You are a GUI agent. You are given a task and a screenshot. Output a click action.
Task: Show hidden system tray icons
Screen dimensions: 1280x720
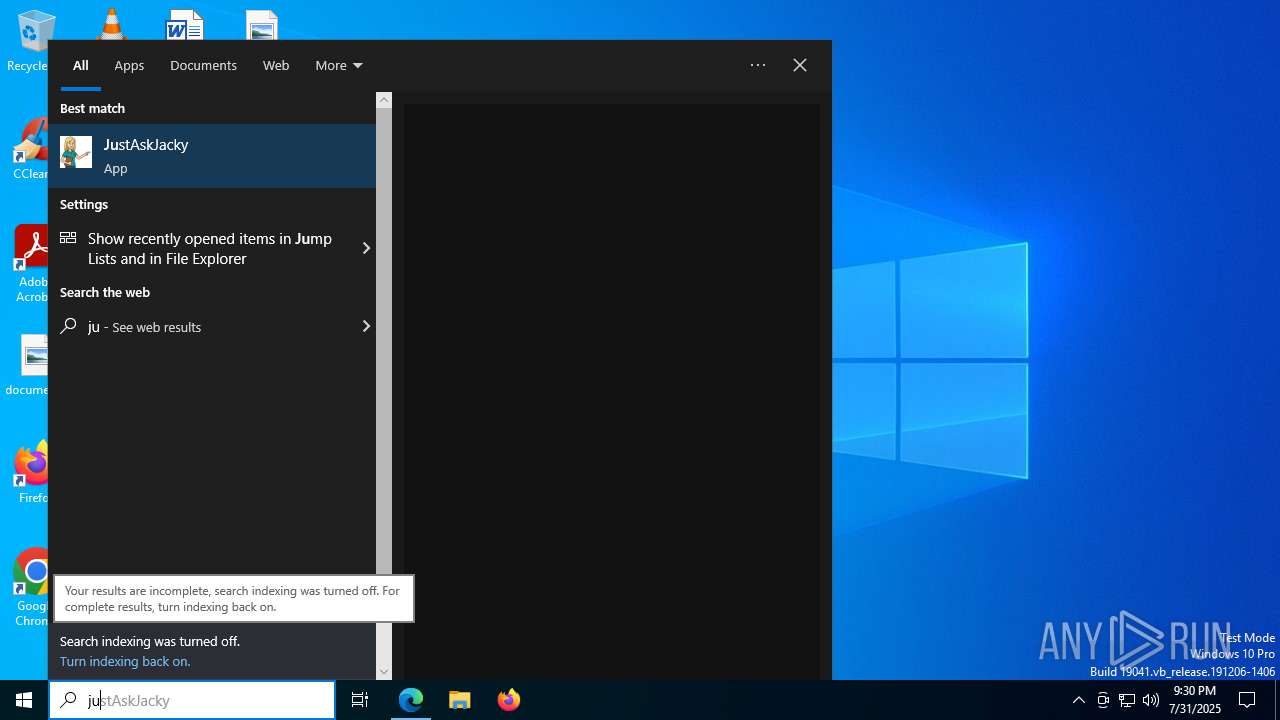[1078, 700]
